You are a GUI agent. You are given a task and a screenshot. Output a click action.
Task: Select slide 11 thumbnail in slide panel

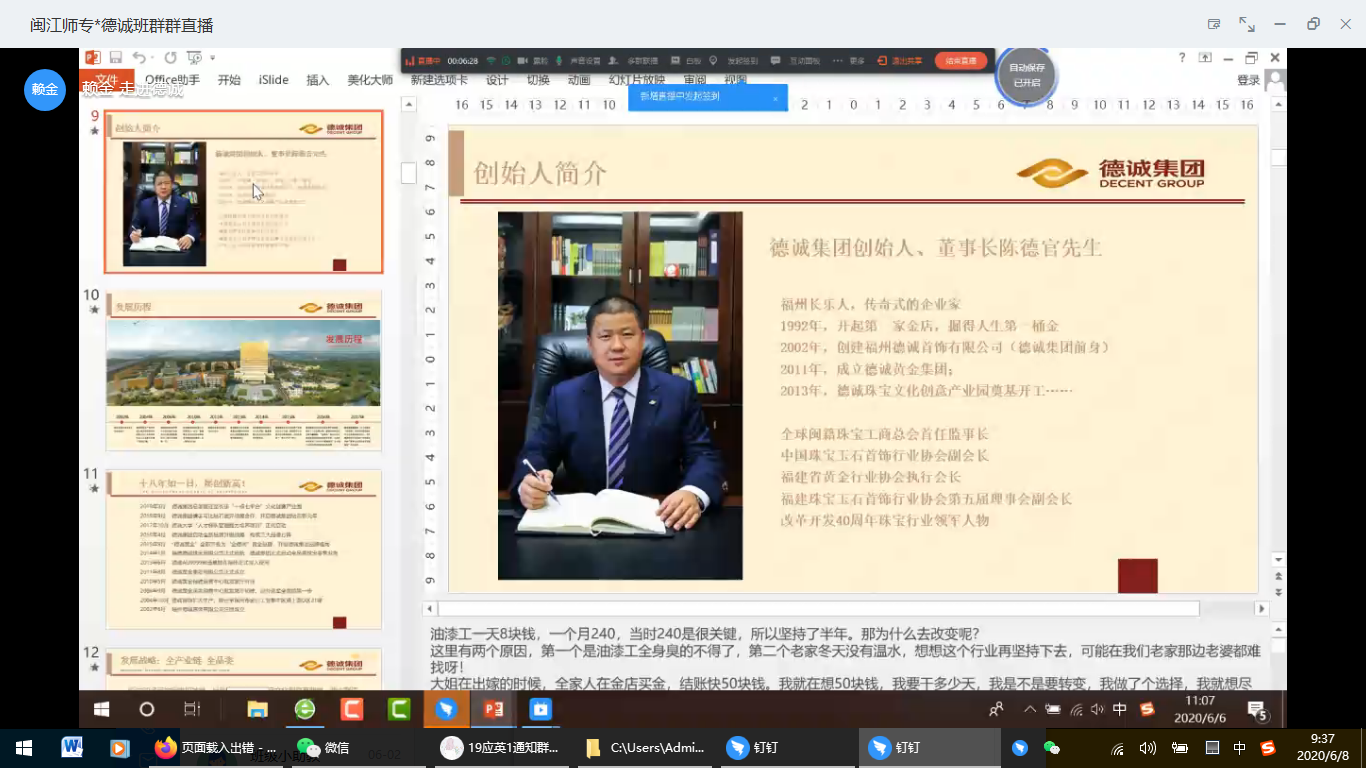click(243, 550)
